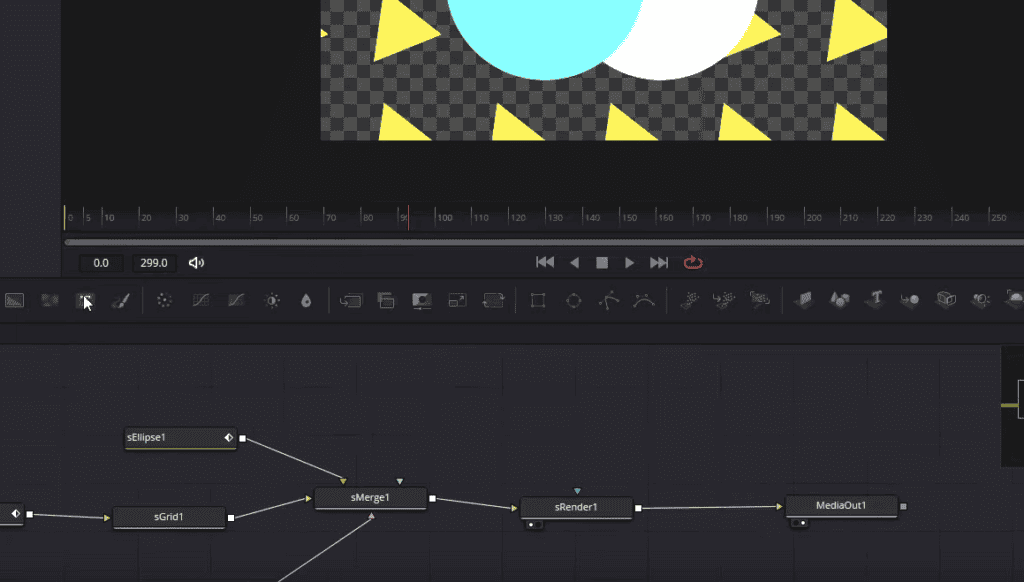Select the MediaOut1 node
This screenshot has width=1024, height=582.
(841, 506)
